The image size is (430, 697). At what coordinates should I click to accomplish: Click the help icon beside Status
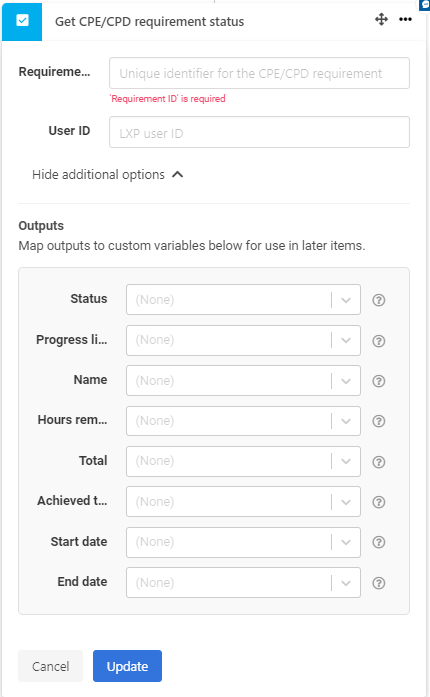click(378, 300)
